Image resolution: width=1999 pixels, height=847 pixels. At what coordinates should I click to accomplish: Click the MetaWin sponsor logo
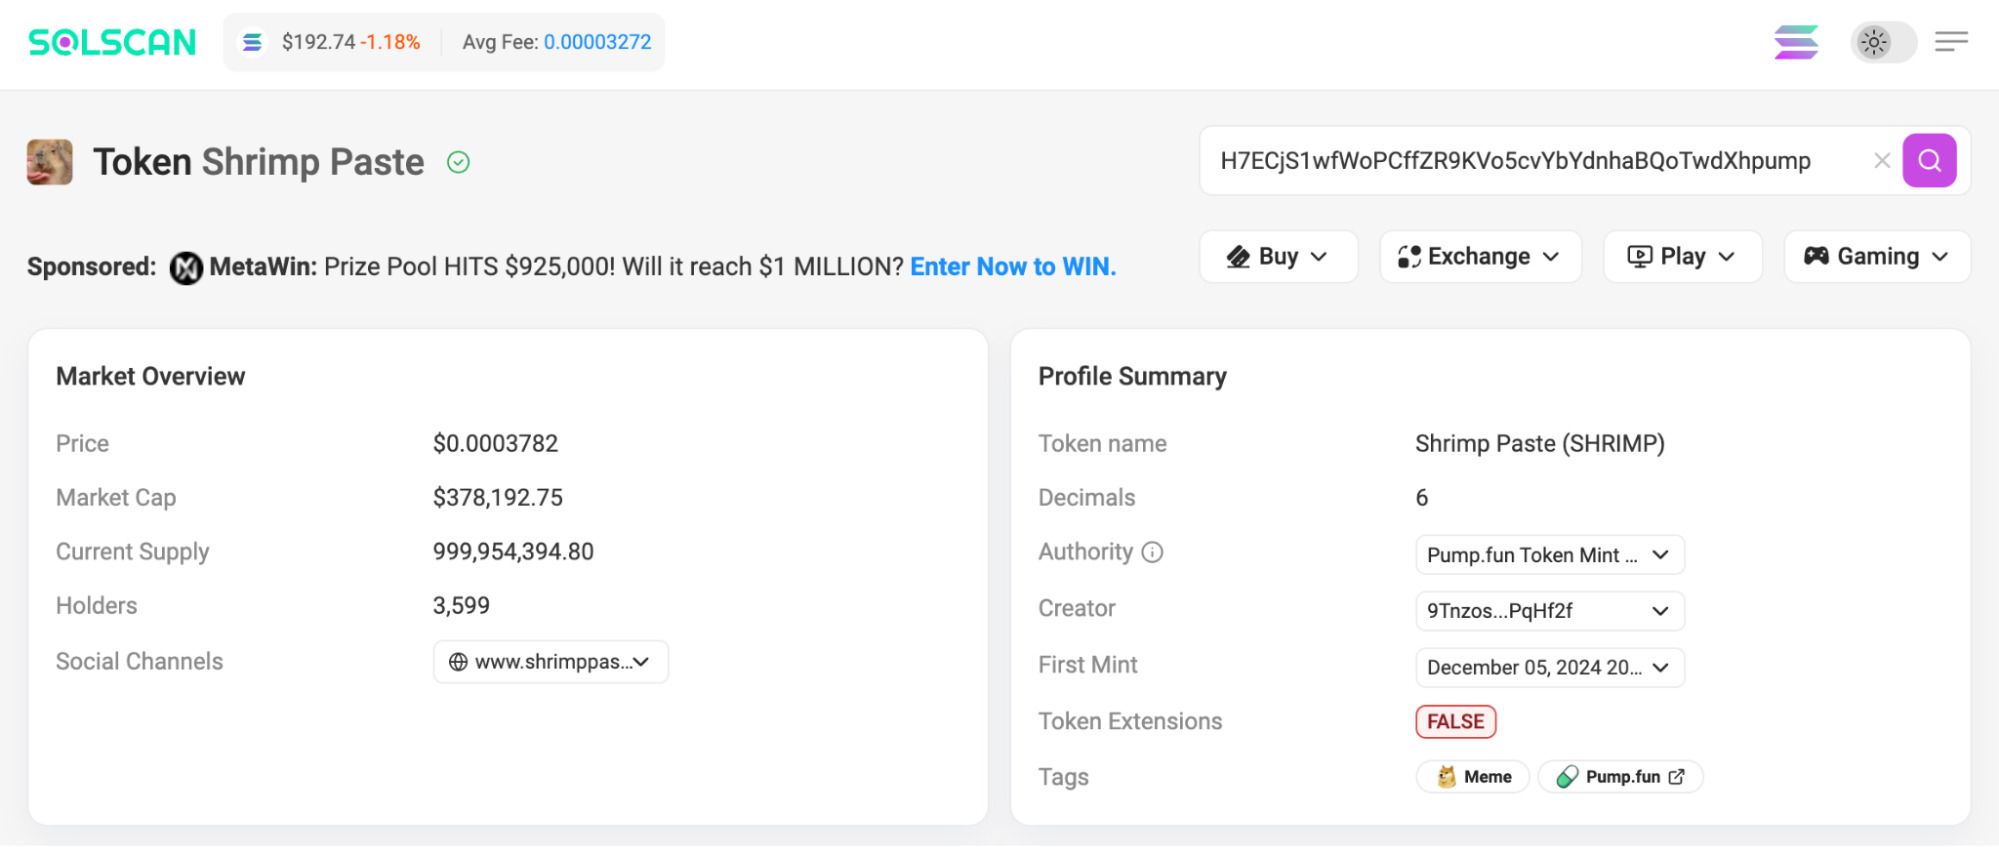click(x=186, y=267)
